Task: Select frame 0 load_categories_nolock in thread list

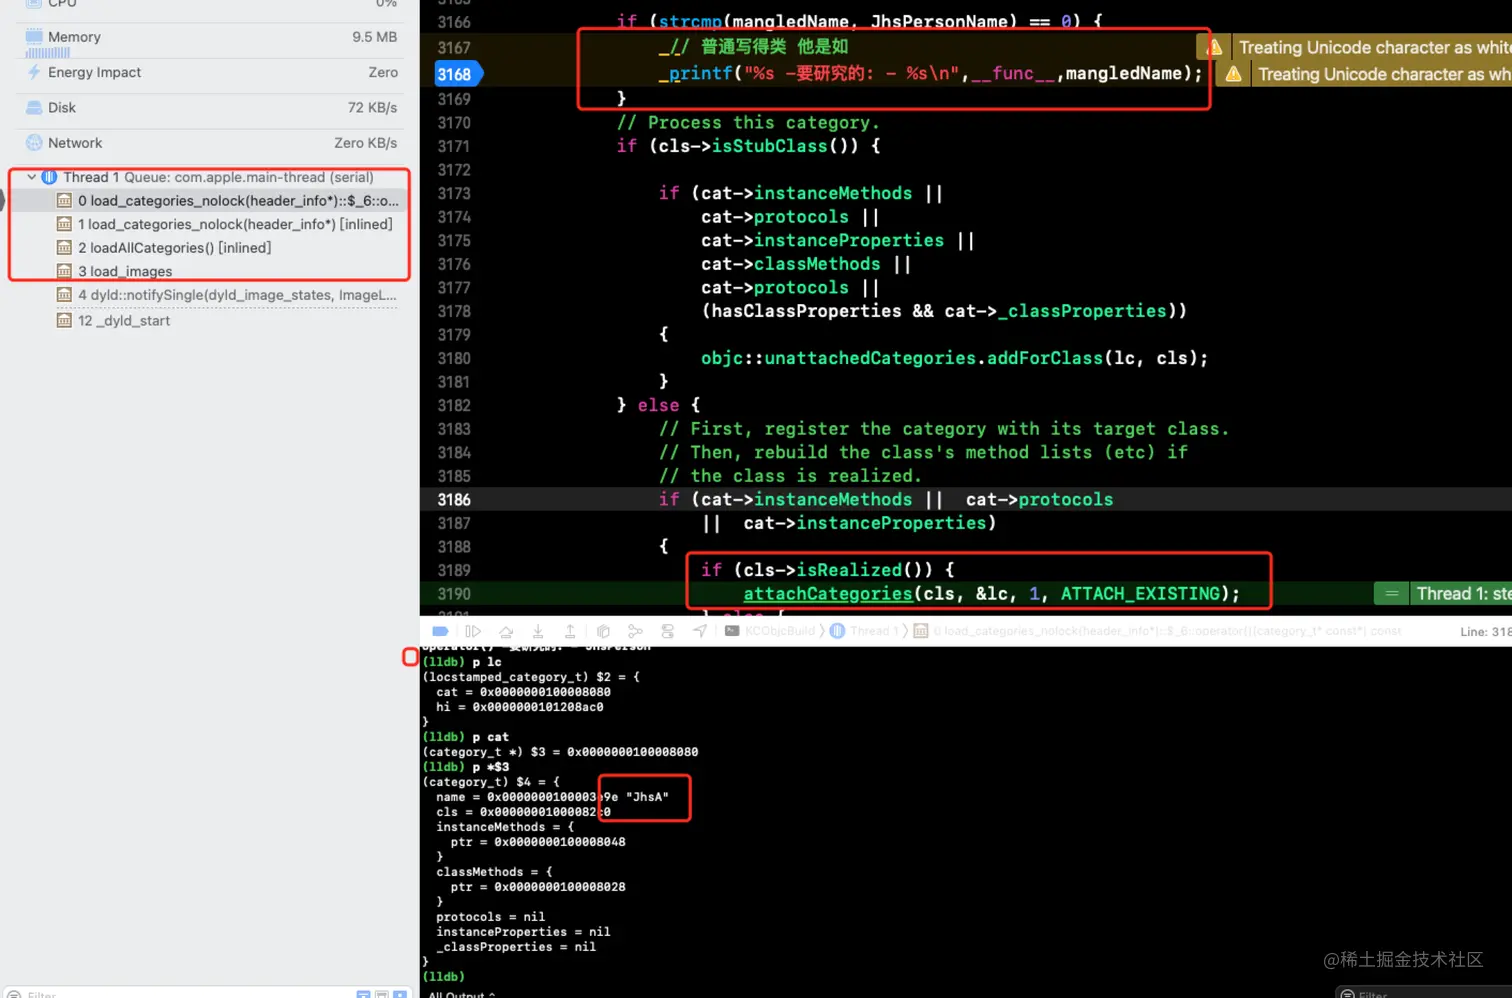Action: [229, 201]
